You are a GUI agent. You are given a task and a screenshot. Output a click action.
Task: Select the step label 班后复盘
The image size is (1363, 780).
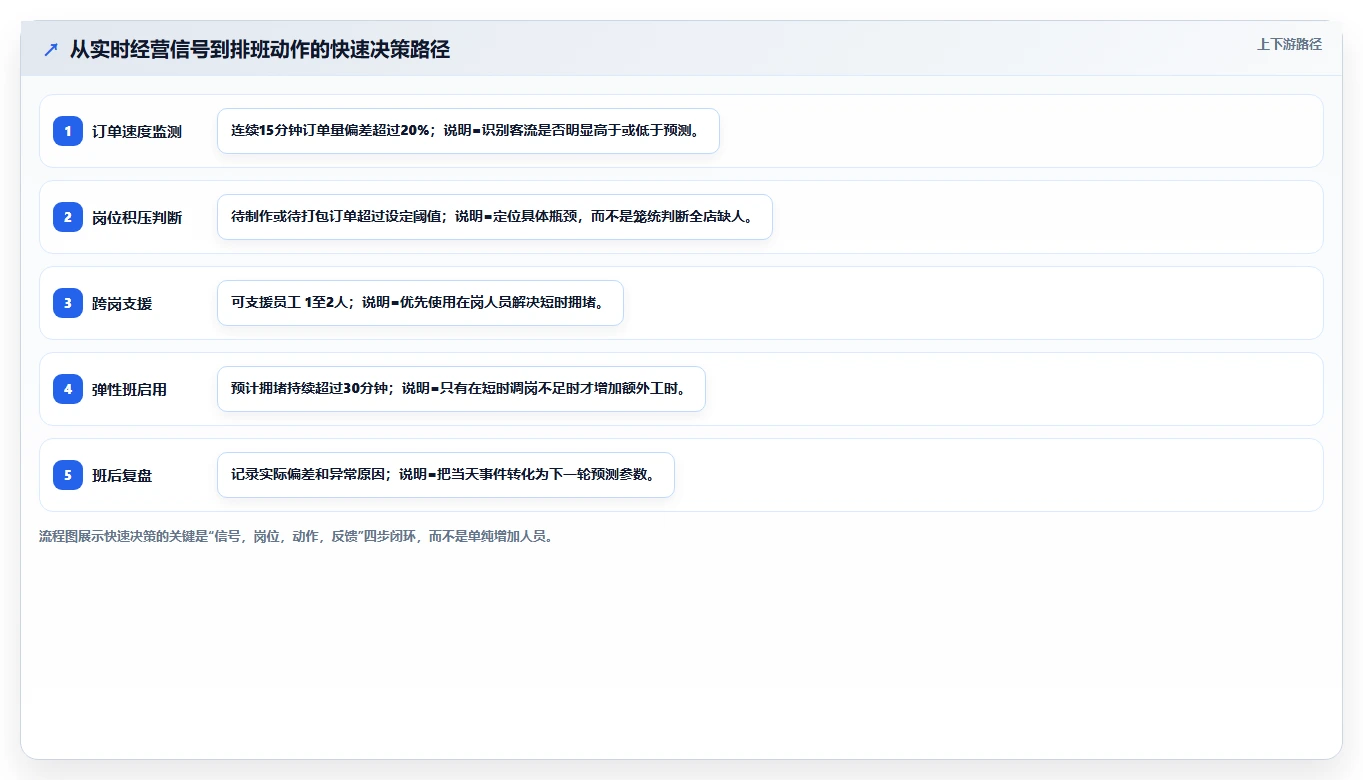tap(122, 475)
